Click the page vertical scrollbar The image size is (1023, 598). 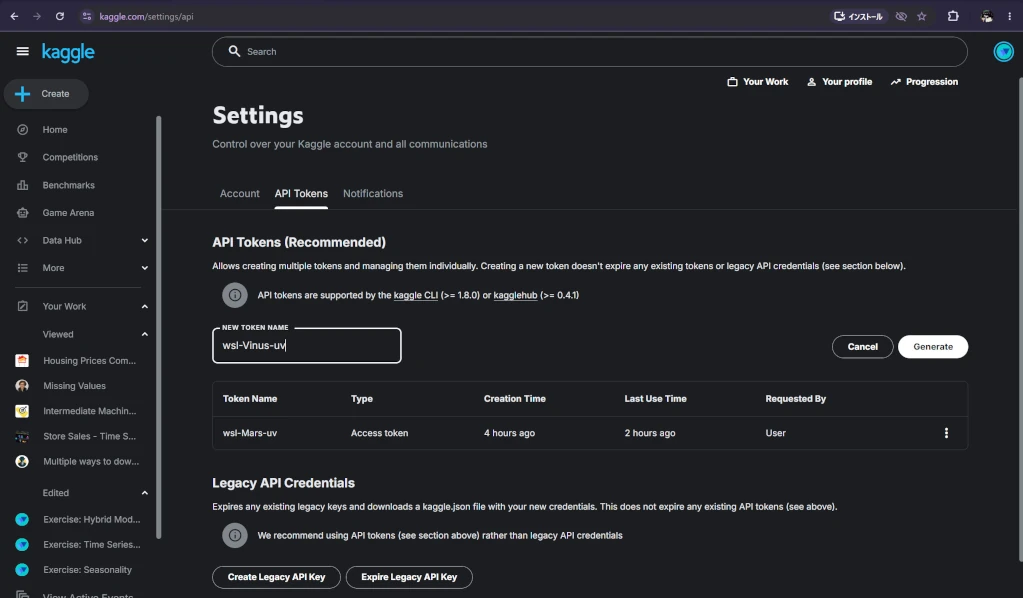(1020, 320)
